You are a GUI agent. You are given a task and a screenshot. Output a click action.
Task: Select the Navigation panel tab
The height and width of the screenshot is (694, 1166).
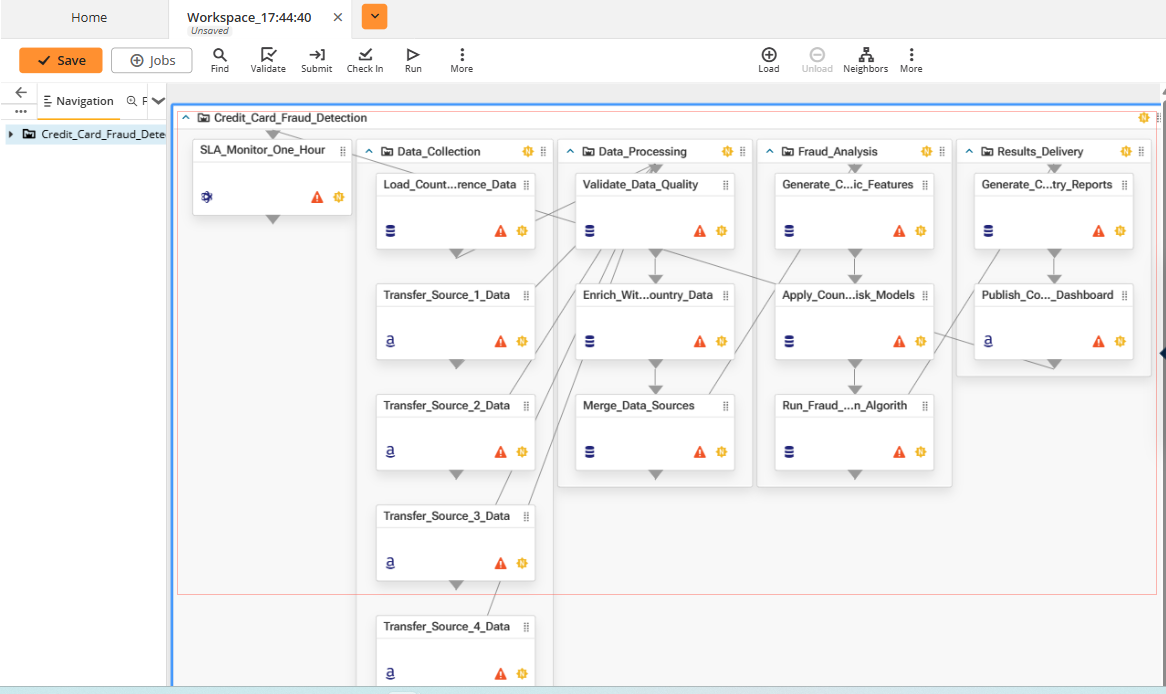(79, 101)
